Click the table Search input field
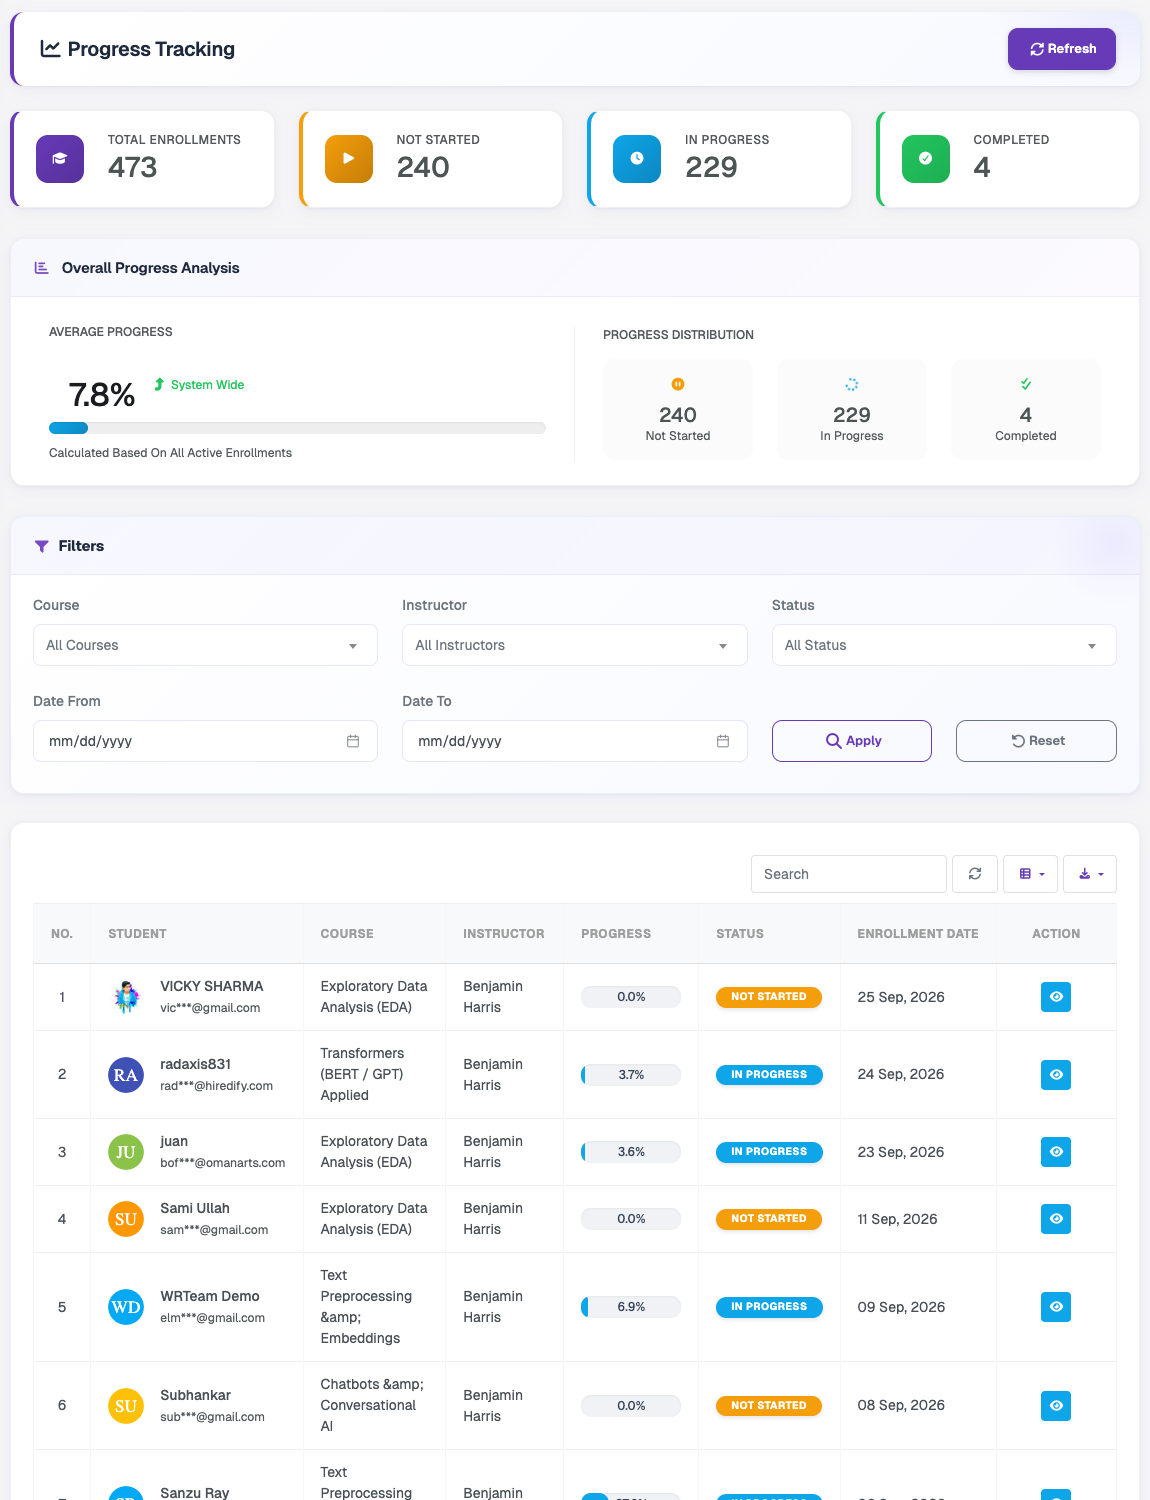The width and height of the screenshot is (1150, 1500). click(x=849, y=874)
